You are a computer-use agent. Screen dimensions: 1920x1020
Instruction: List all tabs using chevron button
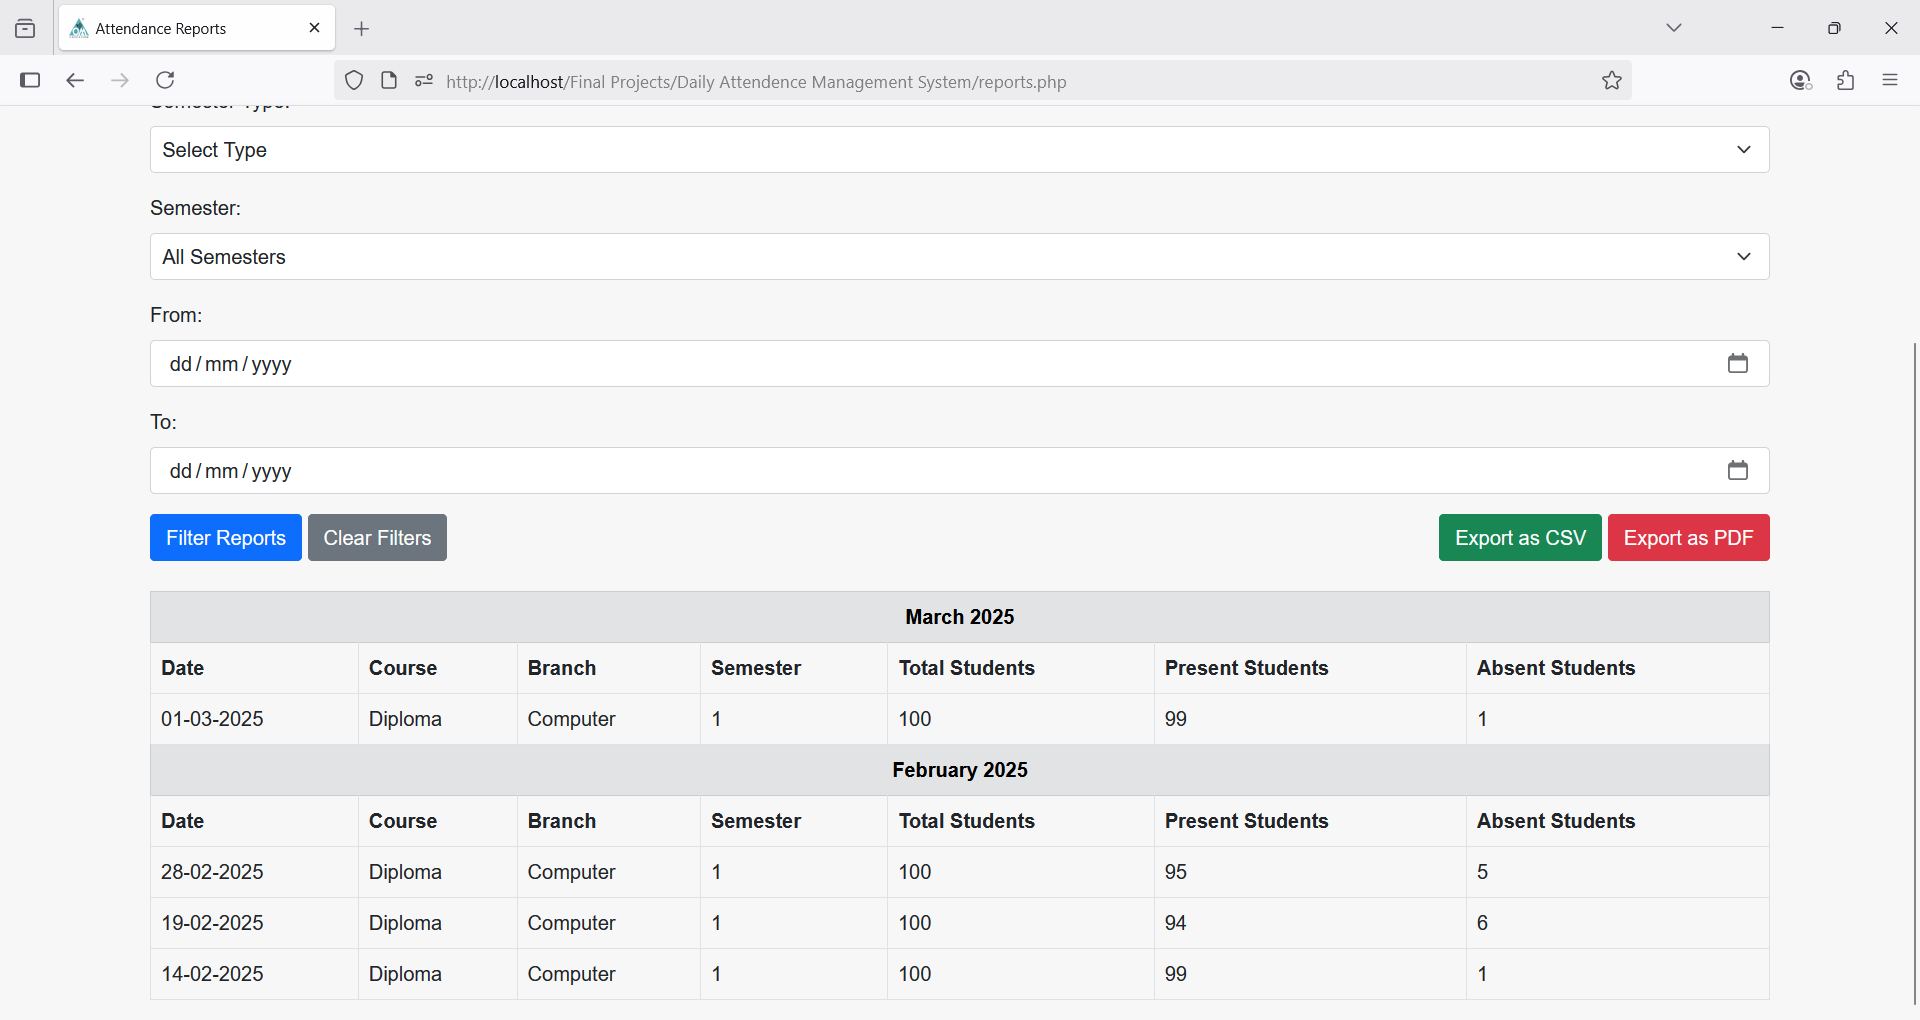pyautogui.click(x=1673, y=28)
